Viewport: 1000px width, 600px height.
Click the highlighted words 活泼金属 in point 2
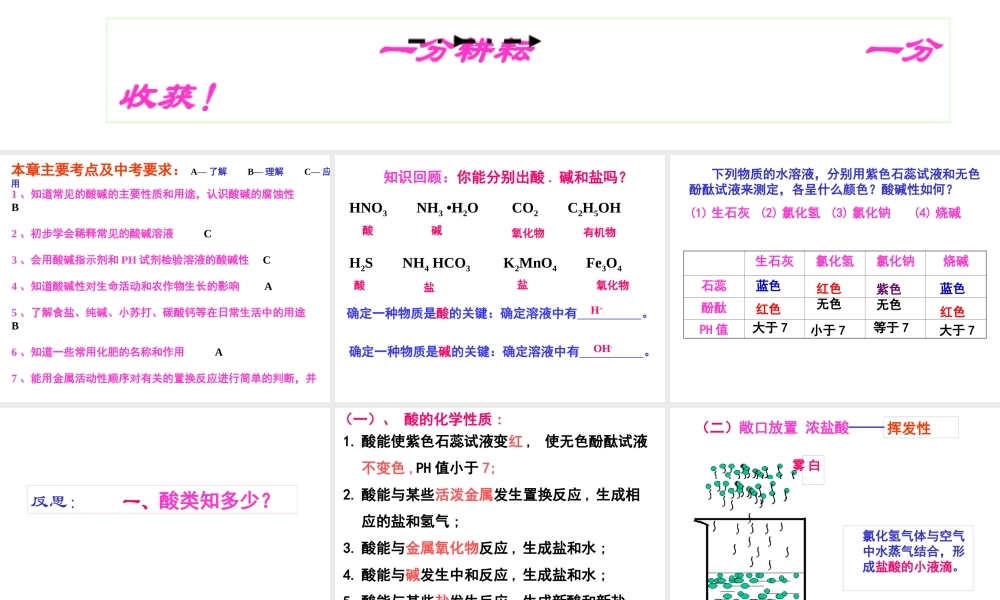[x=464, y=495]
